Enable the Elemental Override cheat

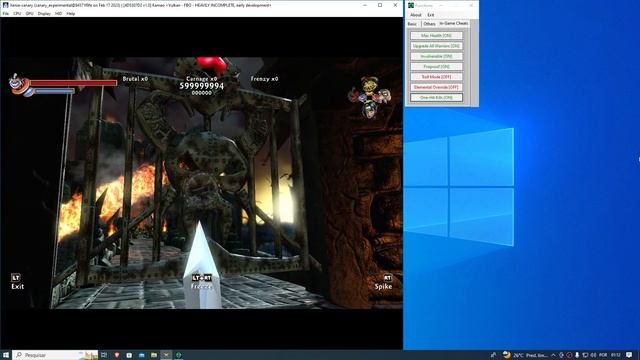[436, 87]
